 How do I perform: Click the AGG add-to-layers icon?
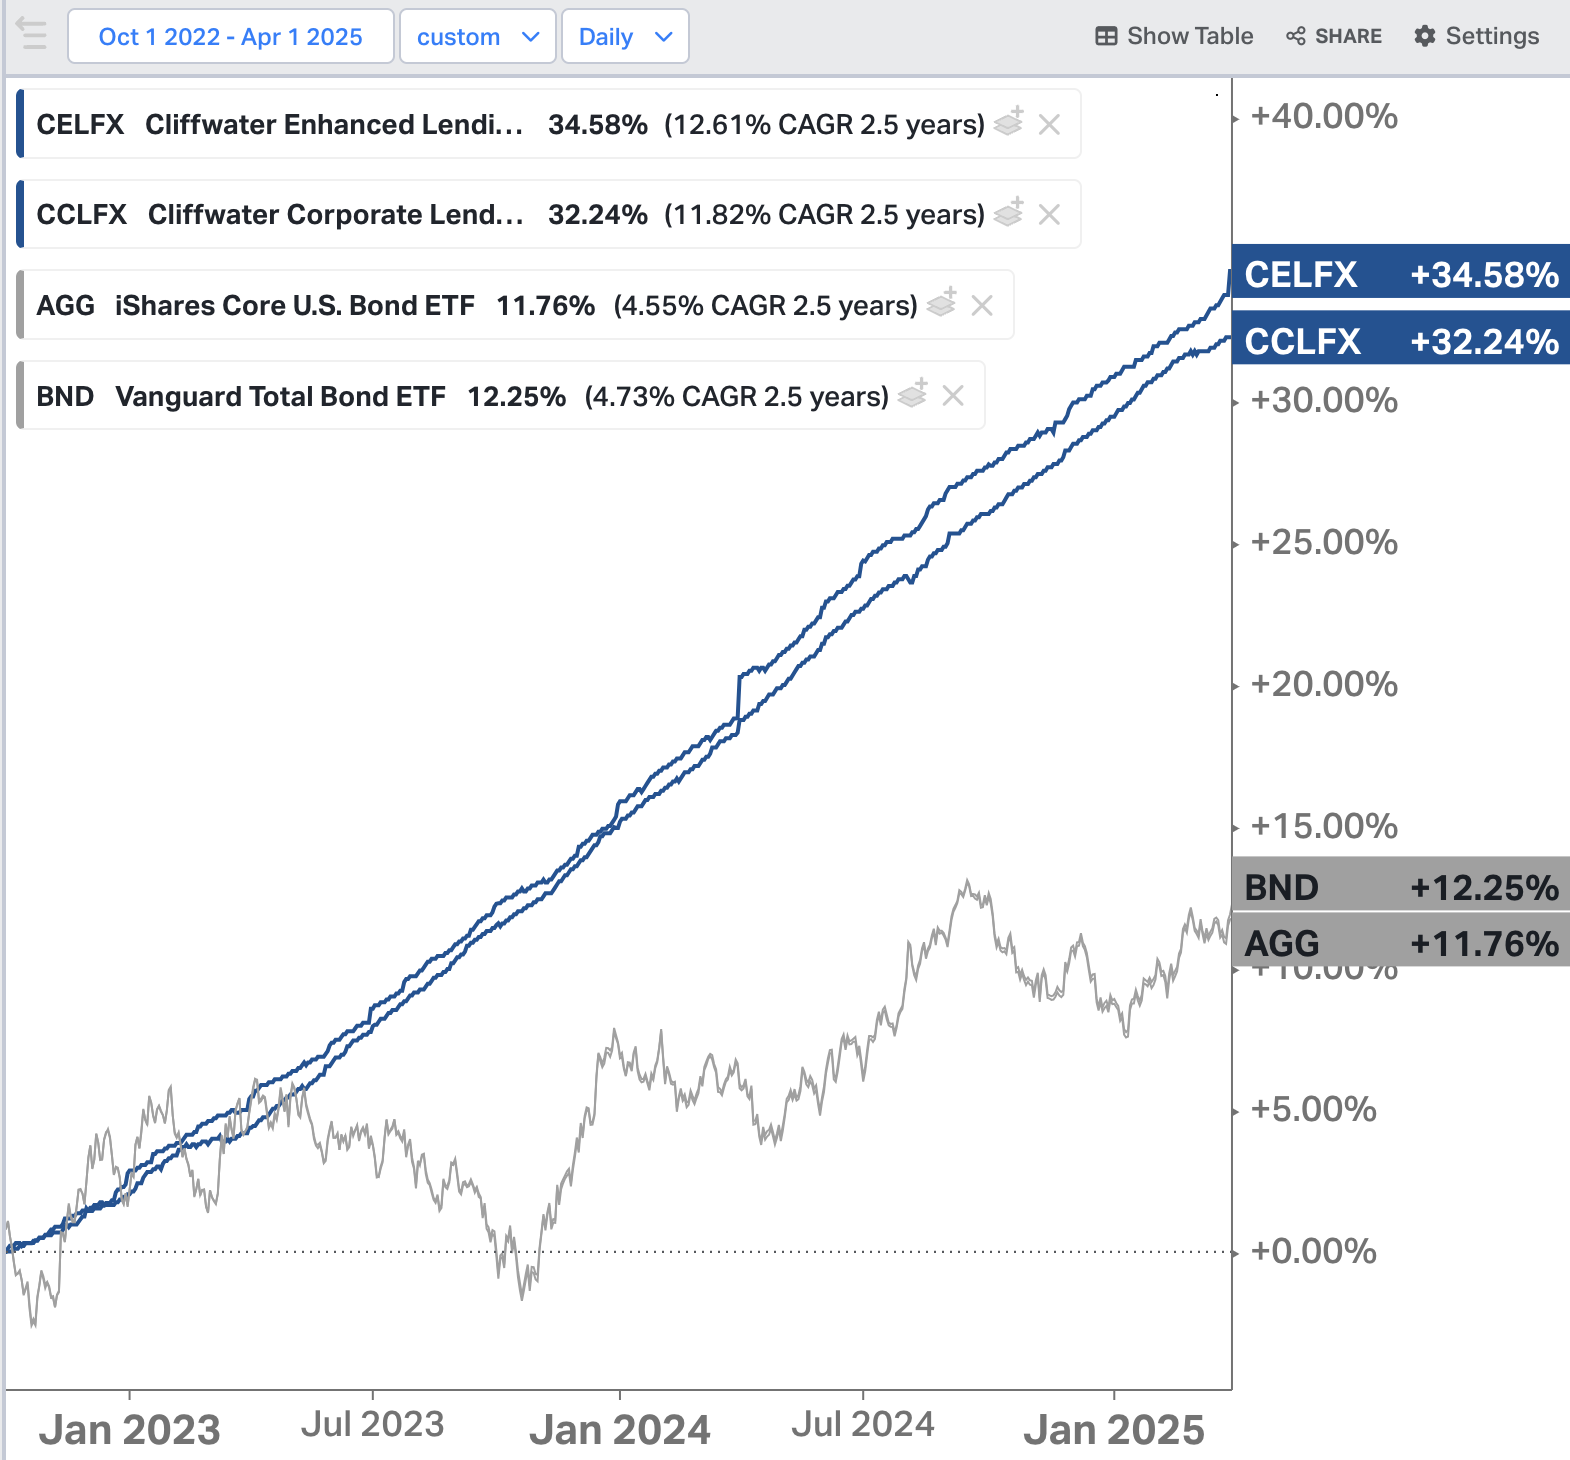point(942,303)
